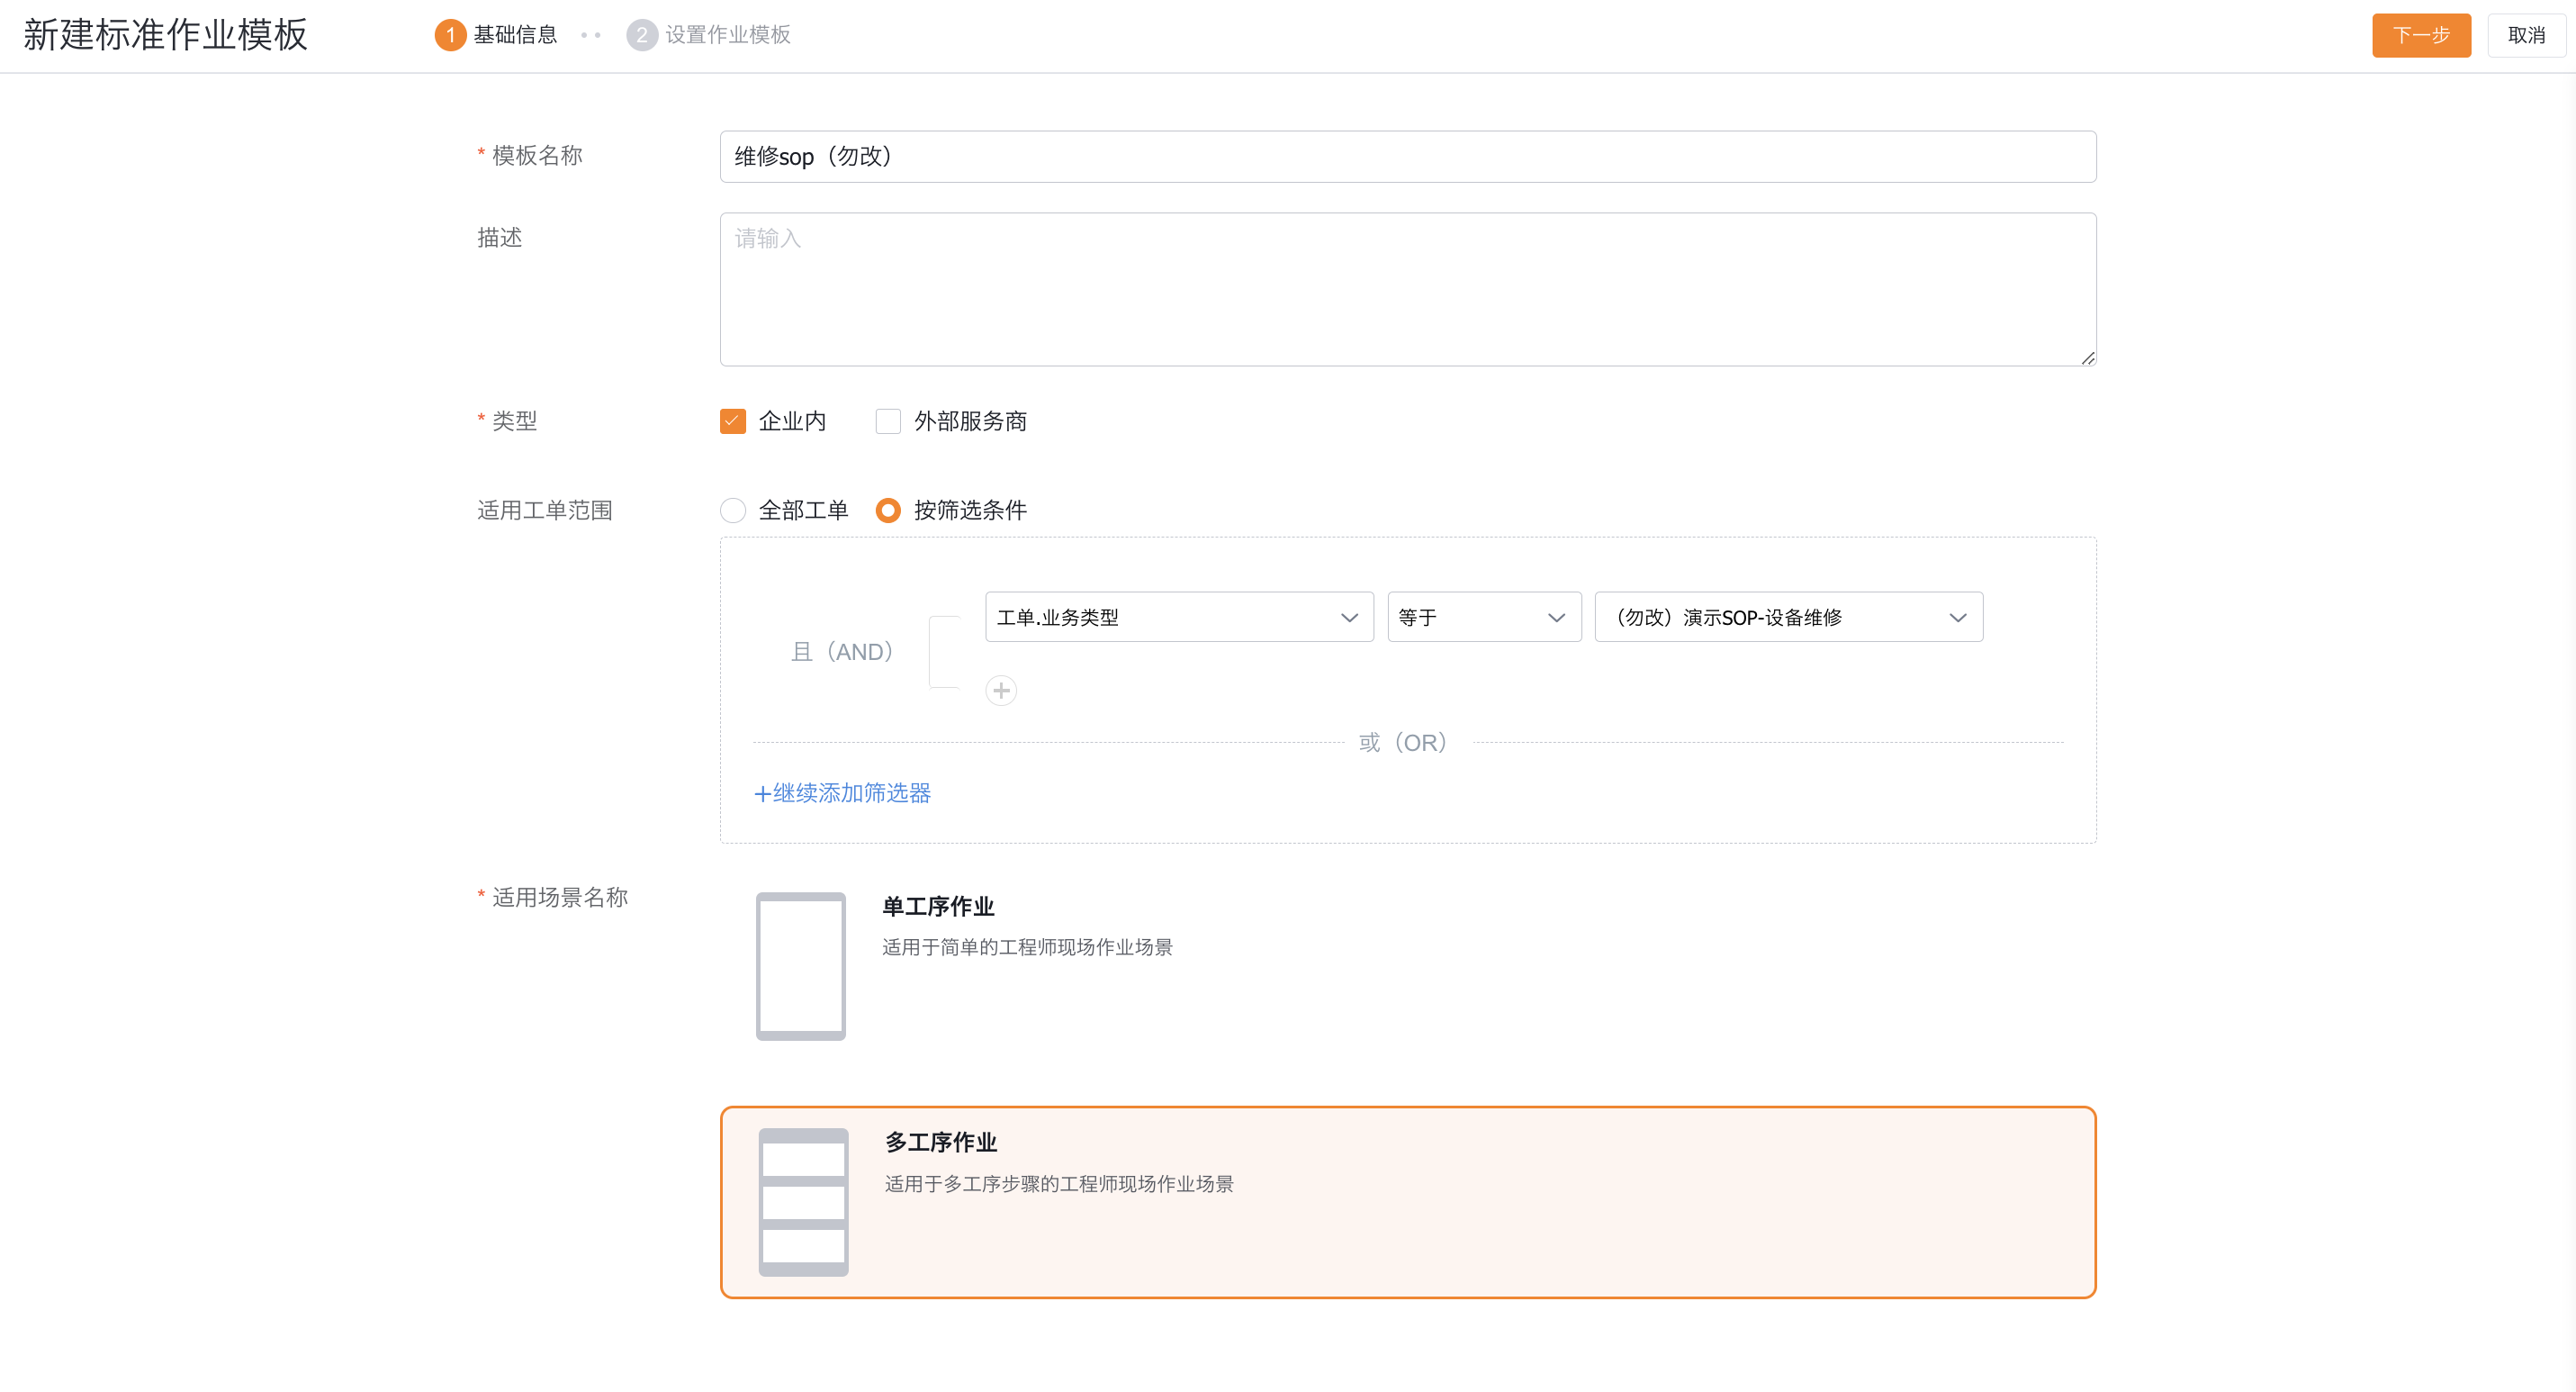Select the multi-process stacked layout icon
The width and height of the screenshot is (2576, 1392).
tap(803, 1202)
